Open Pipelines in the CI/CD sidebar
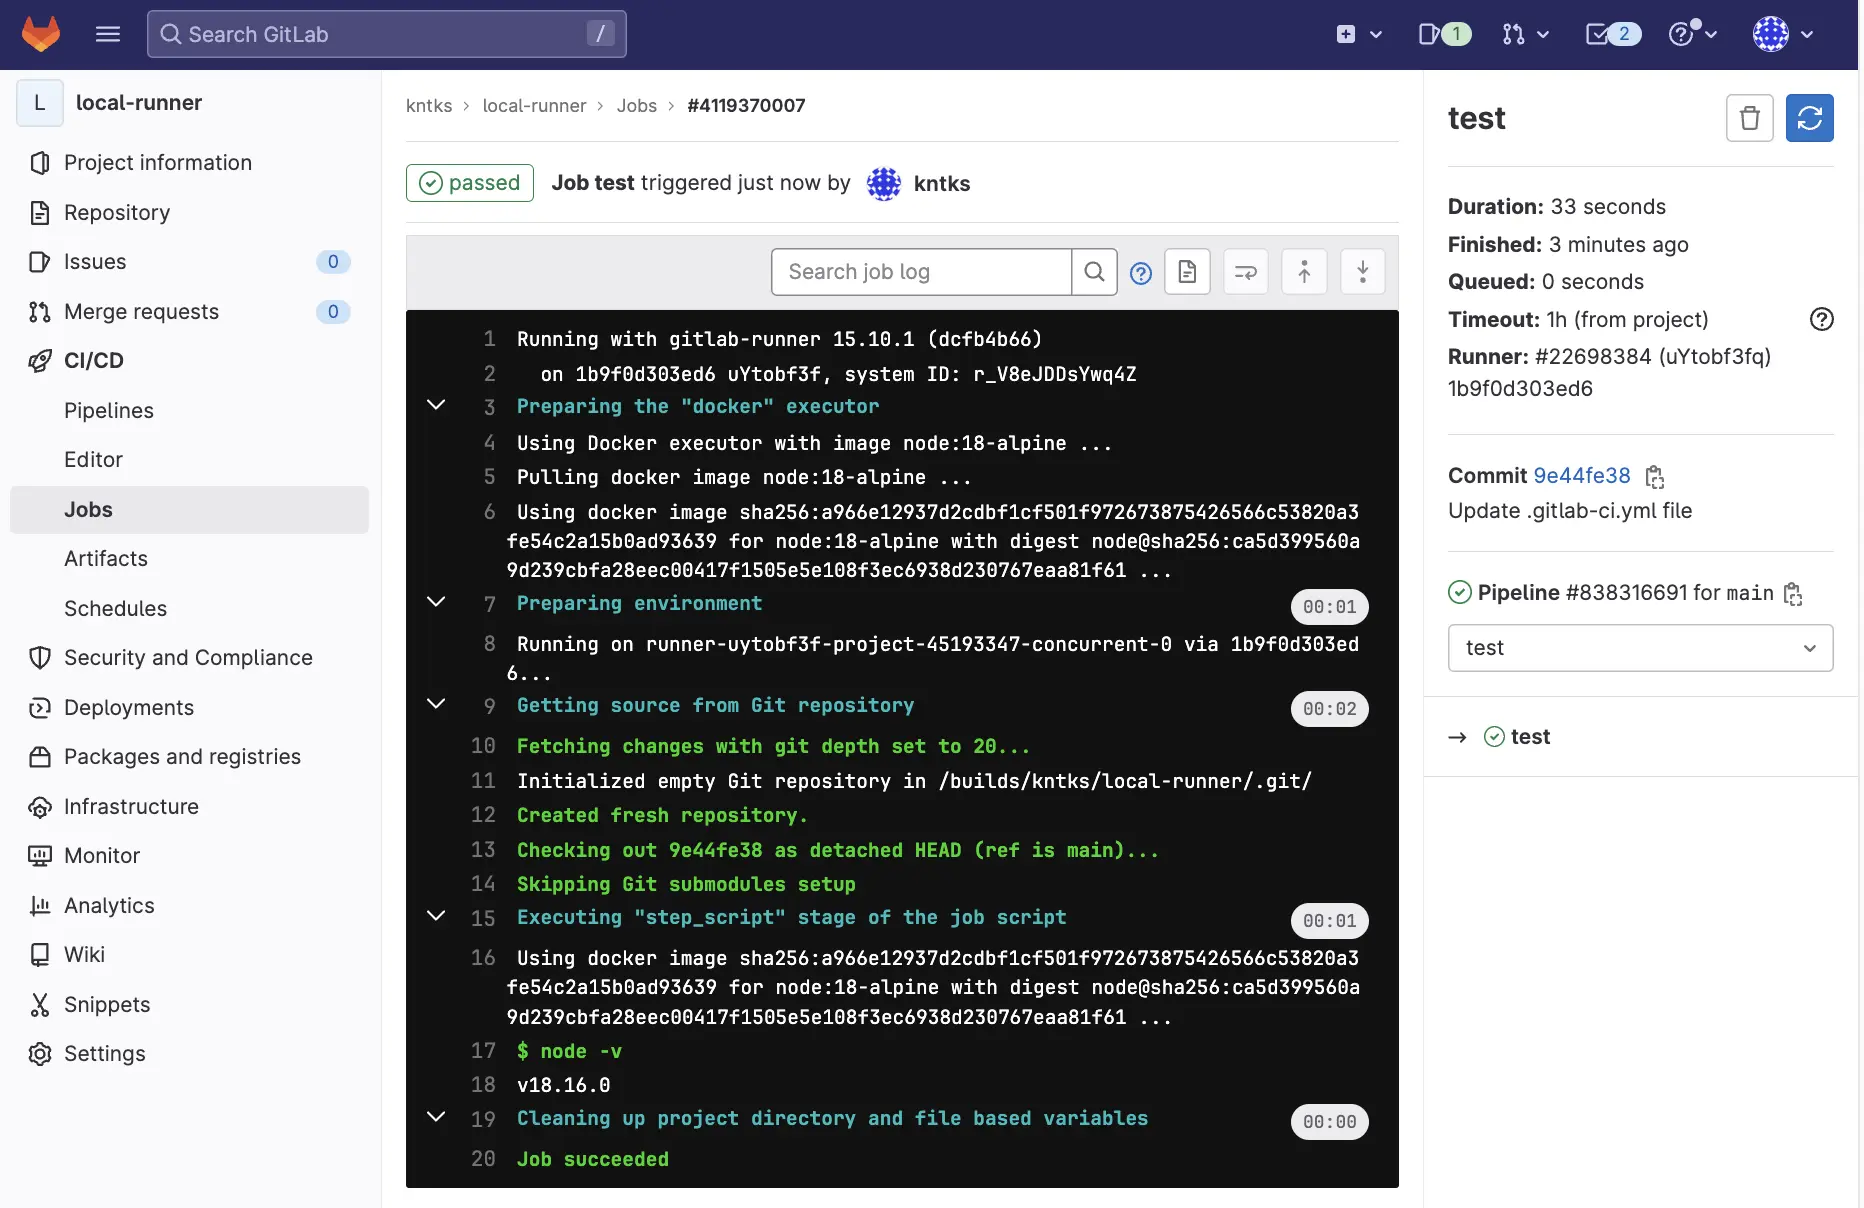Viewport: 1864px width, 1208px height. click(x=109, y=411)
